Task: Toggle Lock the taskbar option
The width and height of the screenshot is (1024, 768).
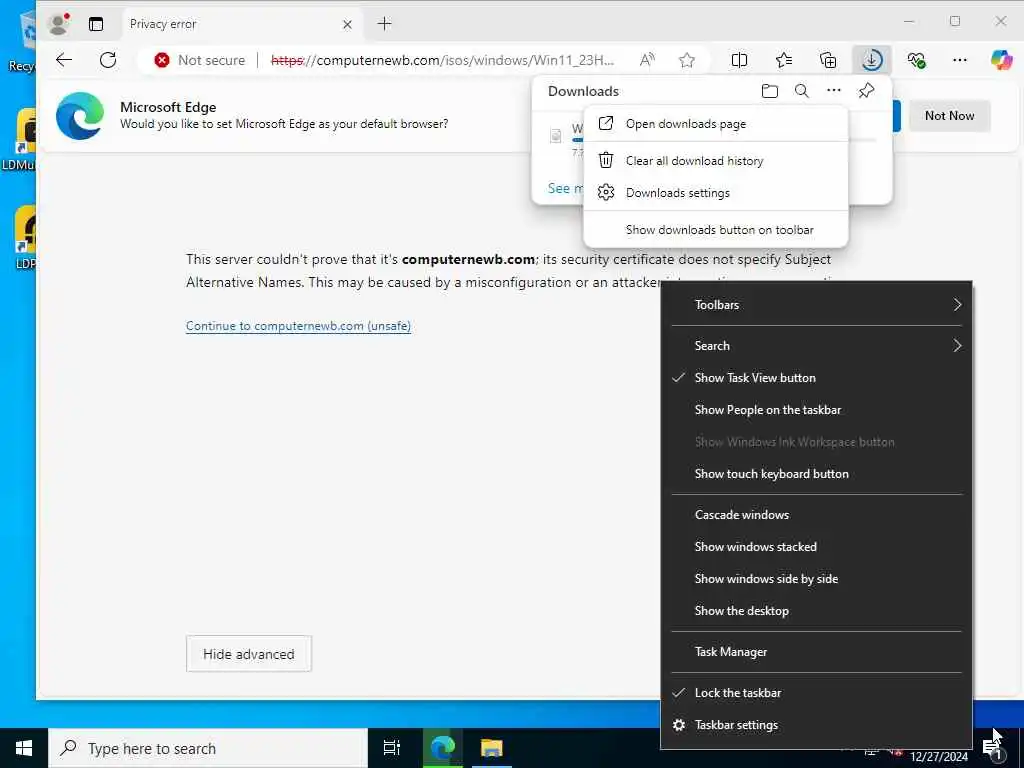Action: (816, 693)
